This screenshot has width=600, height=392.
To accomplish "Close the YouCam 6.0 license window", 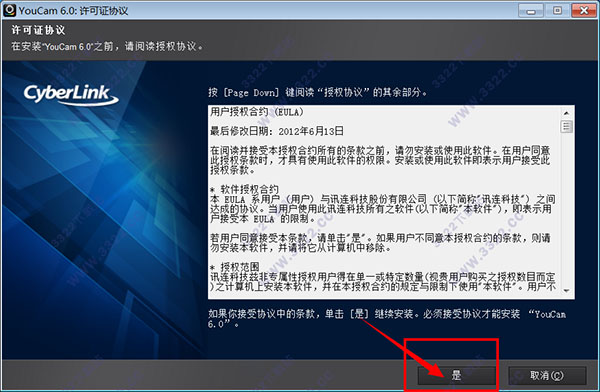I will click(584, 10).
